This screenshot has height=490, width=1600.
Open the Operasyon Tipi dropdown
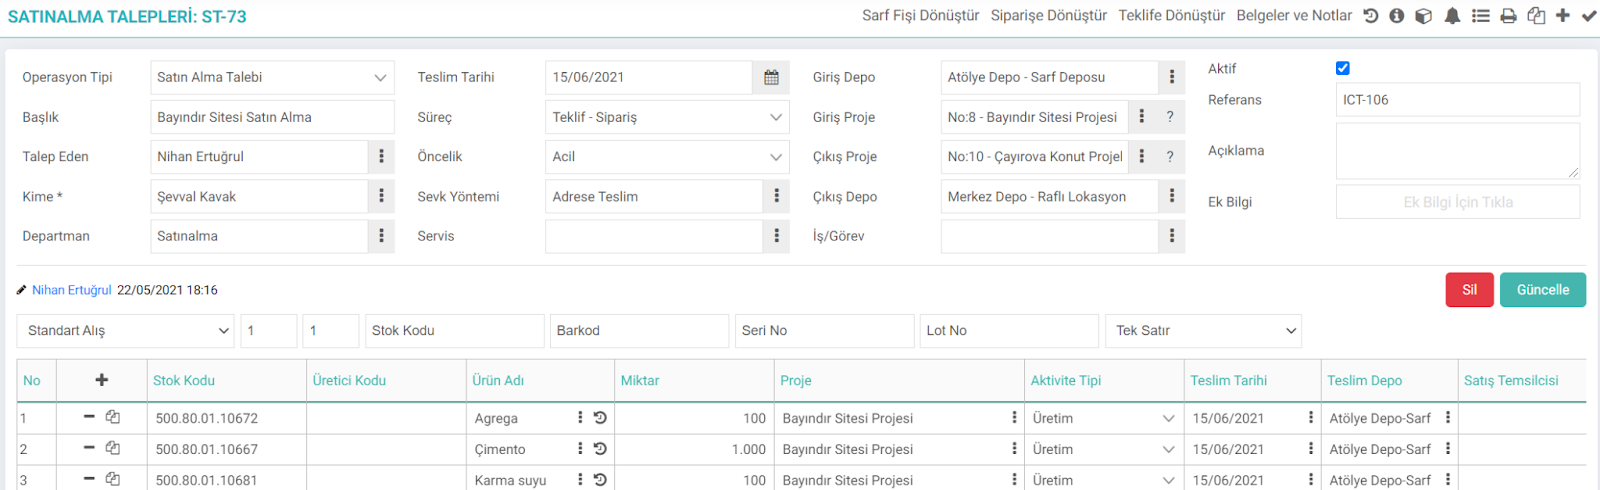[272, 77]
